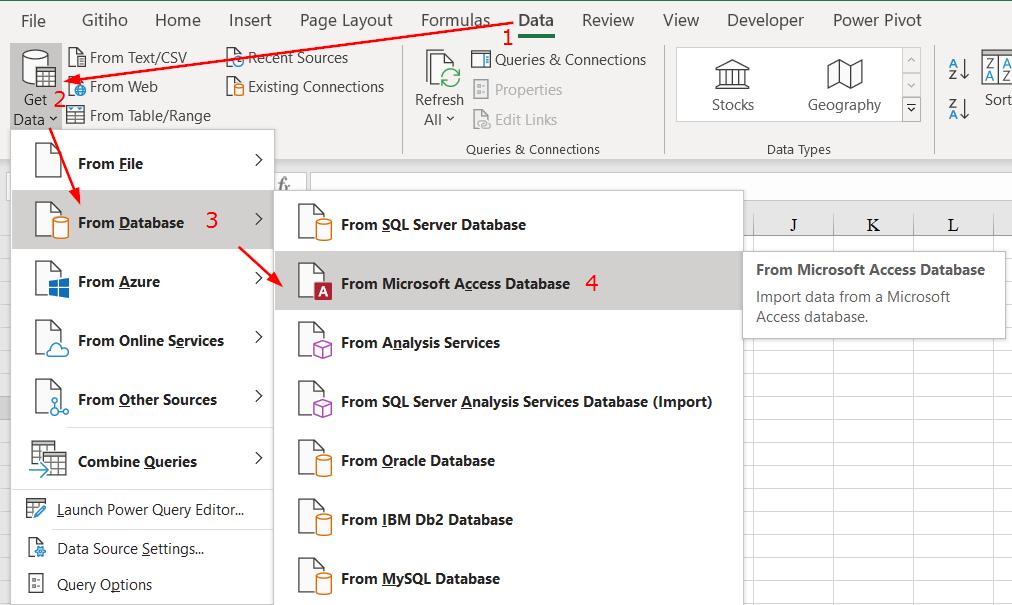The height and width of the screenshot is (605, 1012).
Task: Click the Existing Connections icon
Action: click(x=235, y=87)
